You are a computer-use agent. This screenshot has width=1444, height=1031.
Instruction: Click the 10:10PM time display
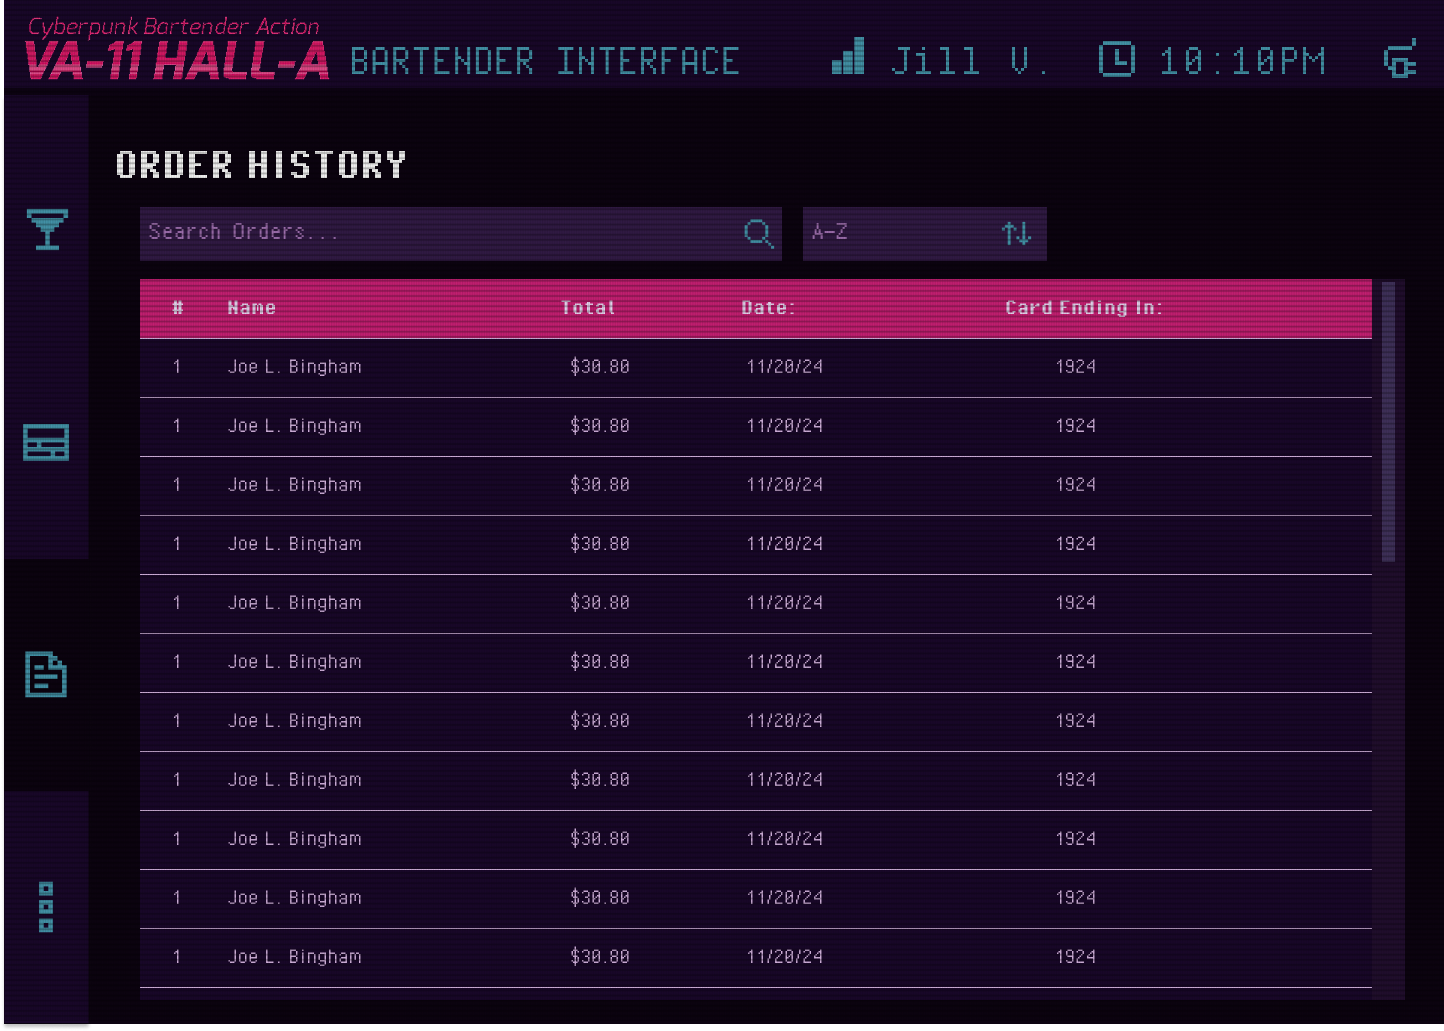click(1242, 61)
